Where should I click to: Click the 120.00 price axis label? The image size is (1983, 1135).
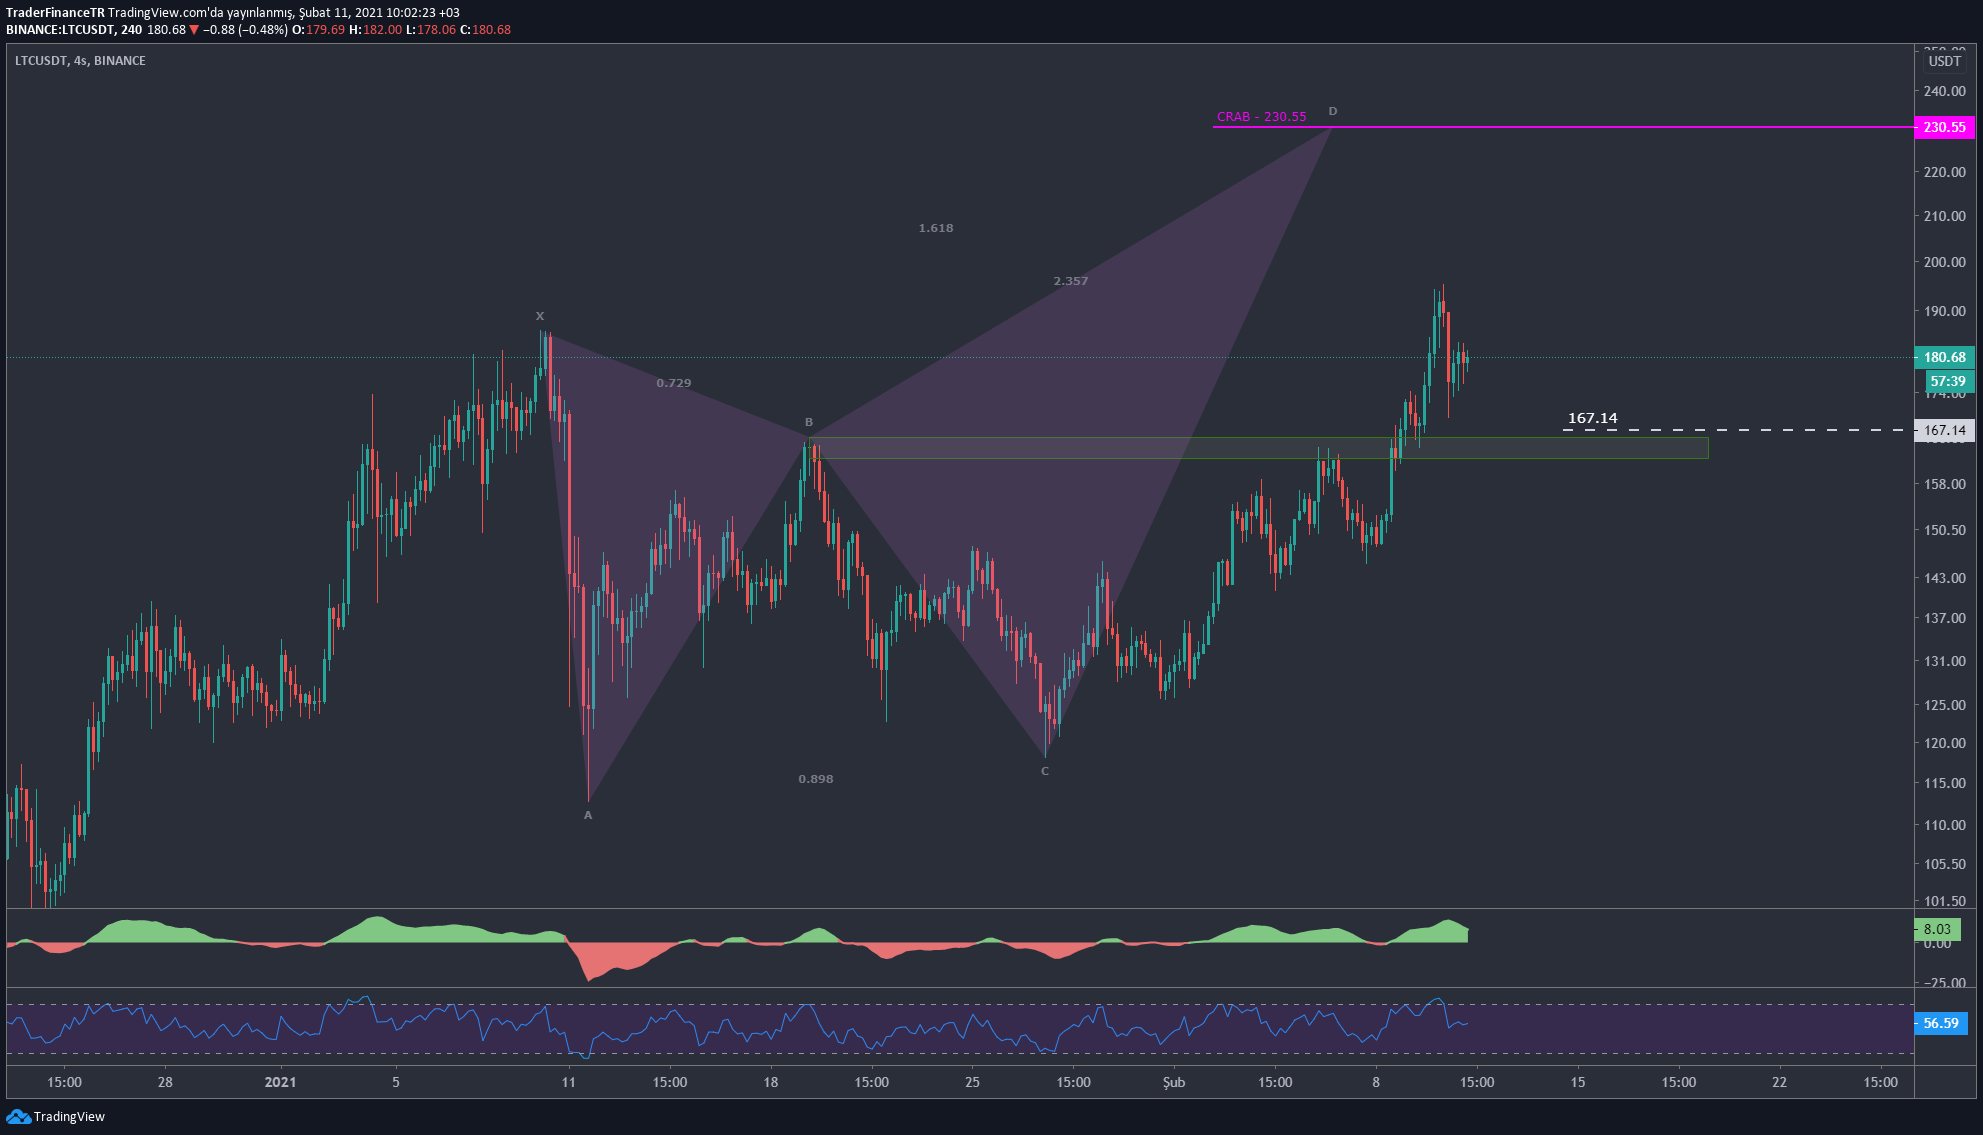(1944, 743)
